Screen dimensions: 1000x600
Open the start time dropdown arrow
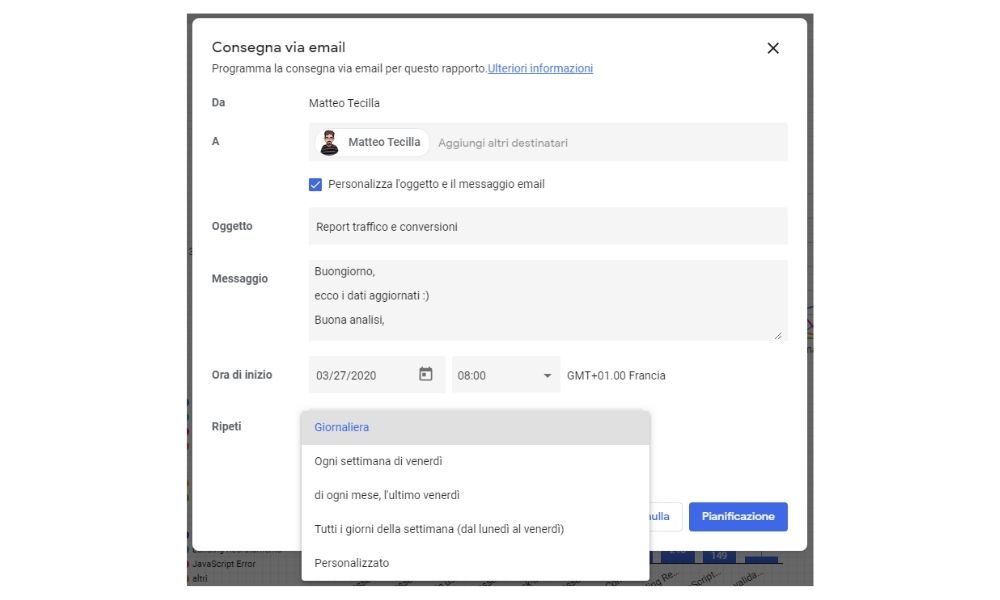[547, 374]
